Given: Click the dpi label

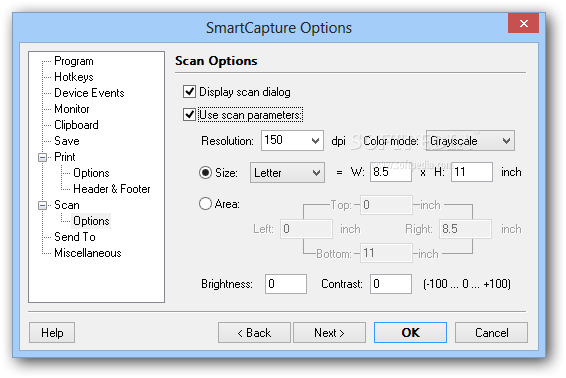Looking at the screenshot, I should tap(338, 141).
